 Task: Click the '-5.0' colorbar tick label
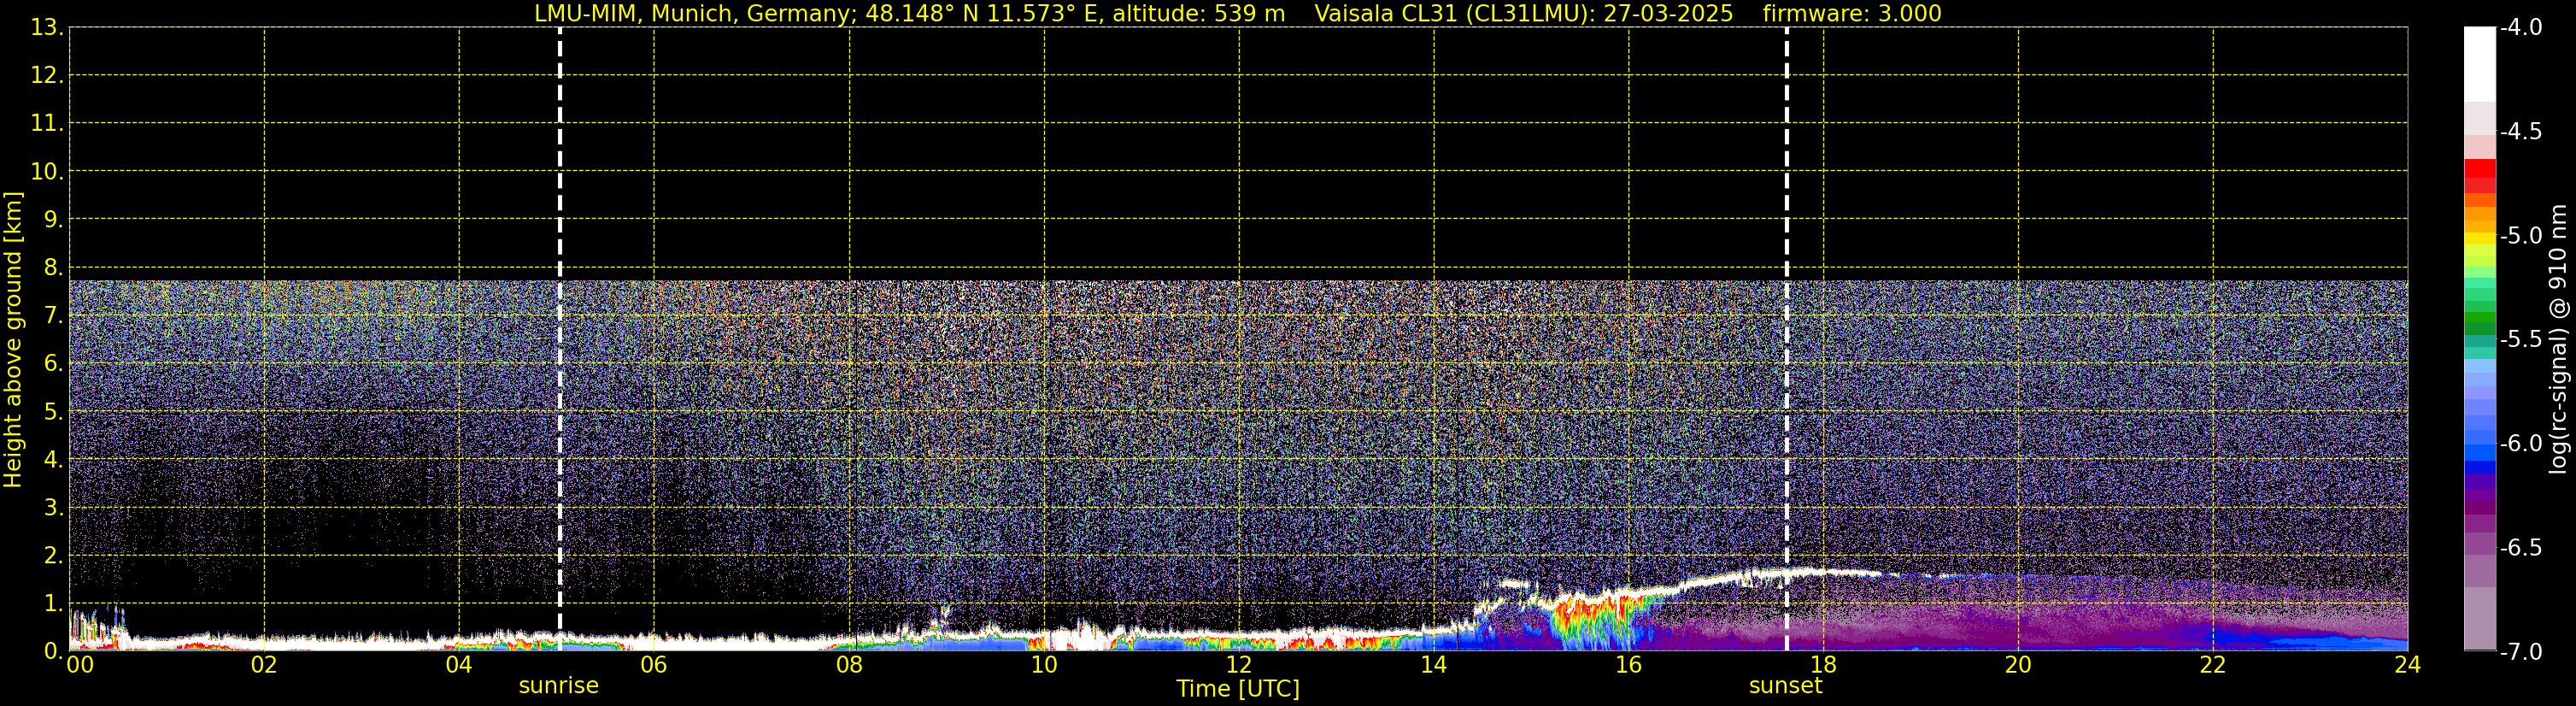(x=2520, y=235)
